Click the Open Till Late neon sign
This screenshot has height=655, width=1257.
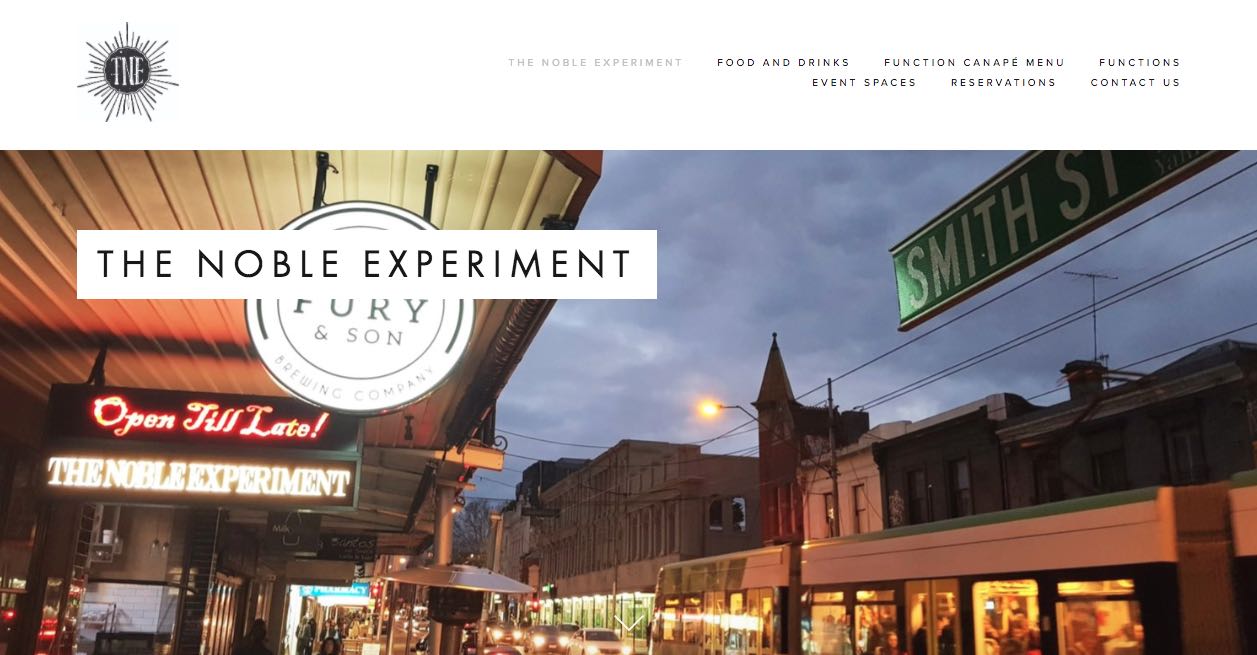coord(208,417)
